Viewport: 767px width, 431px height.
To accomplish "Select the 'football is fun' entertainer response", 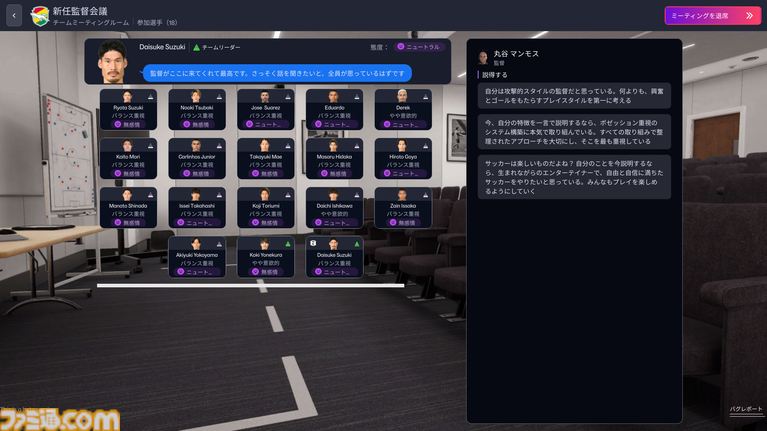I will pos(573,176).
